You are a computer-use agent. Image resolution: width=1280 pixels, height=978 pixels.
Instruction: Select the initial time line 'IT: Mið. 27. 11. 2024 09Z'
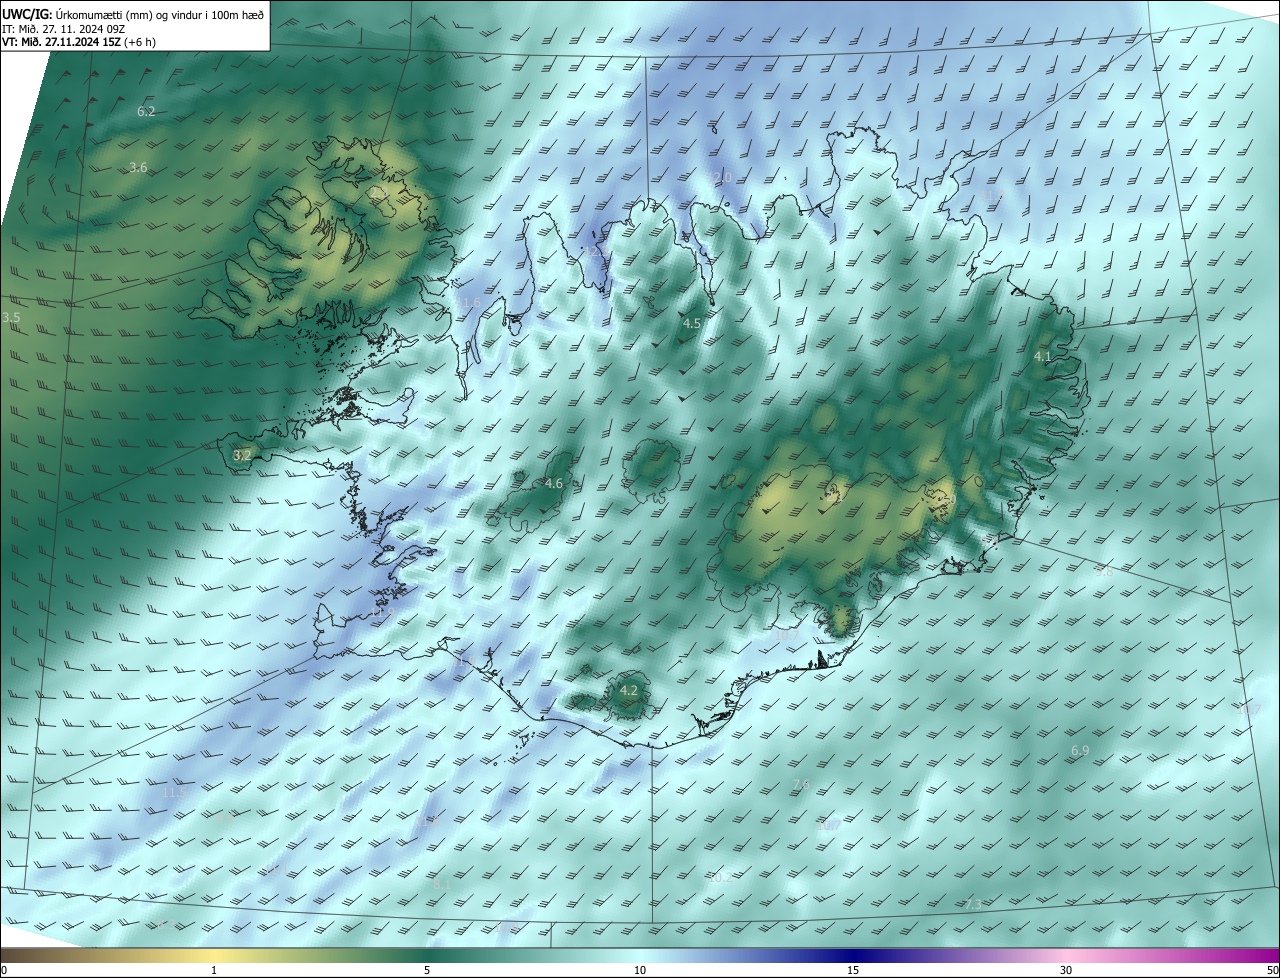(x=63, y=29)
